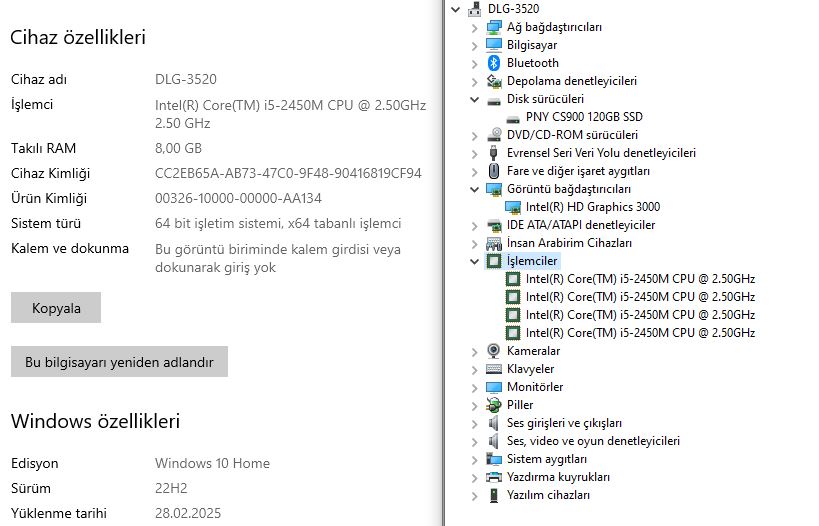The height and width of the screenshot is (526, 819).
Task: Click the Takılı RAM label
Action: click(x=43, y=148)
